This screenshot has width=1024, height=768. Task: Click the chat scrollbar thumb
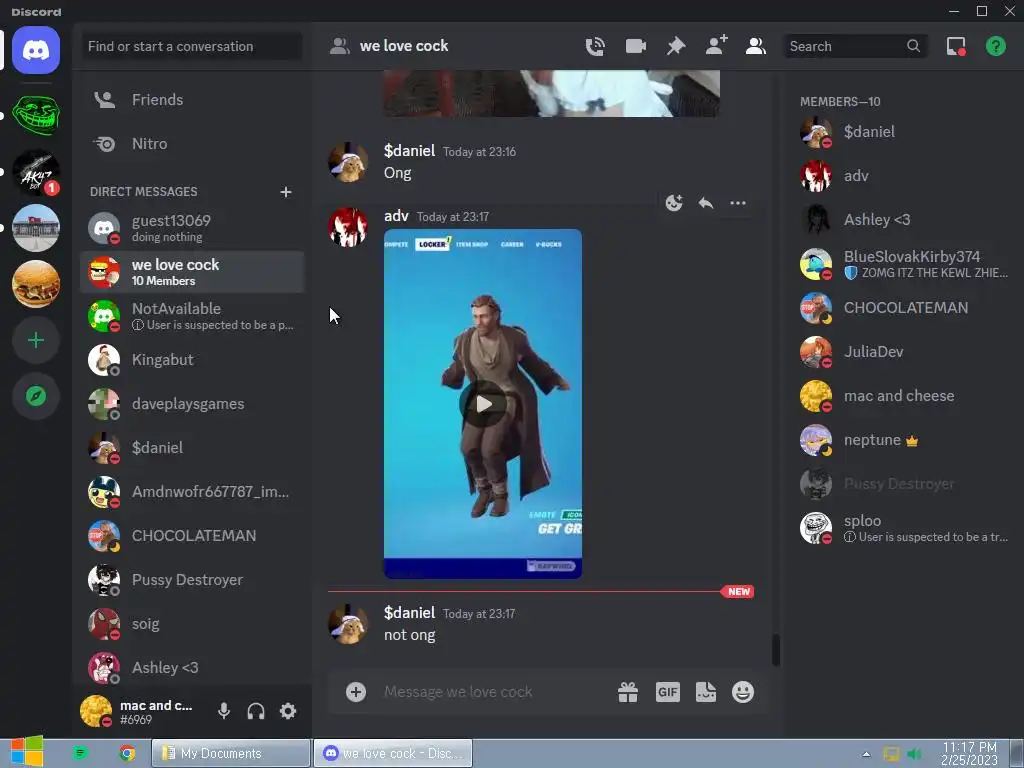coord(776,650)
